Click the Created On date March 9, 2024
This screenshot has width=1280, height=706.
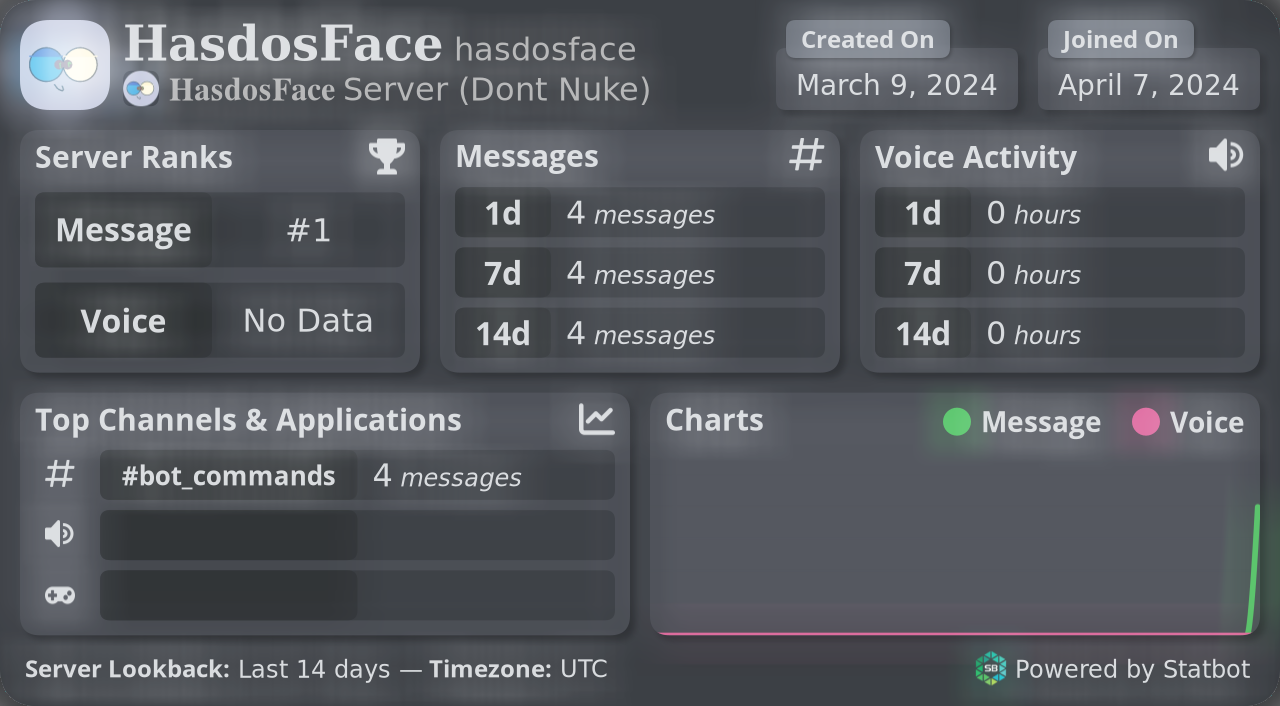click(x=897, y=85)
